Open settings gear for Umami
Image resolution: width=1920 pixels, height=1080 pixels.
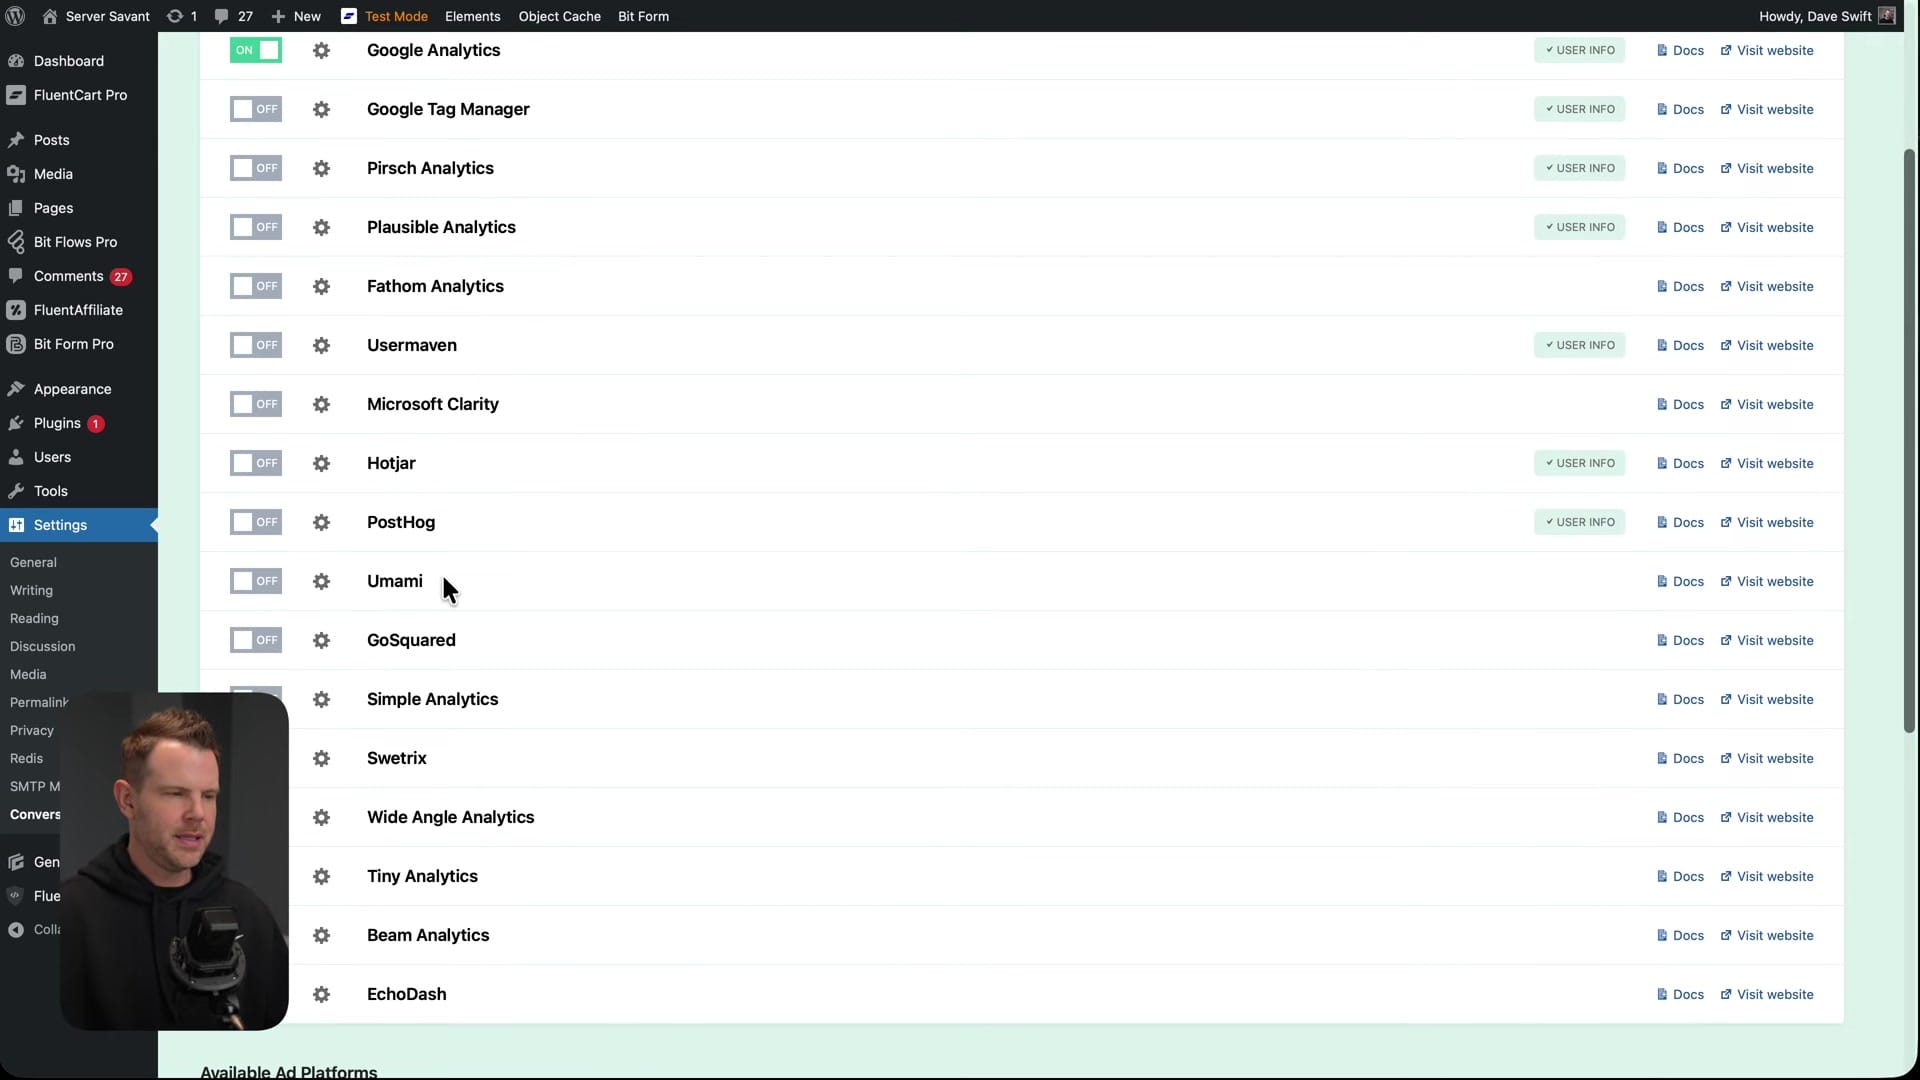click(x=321, y=581)
